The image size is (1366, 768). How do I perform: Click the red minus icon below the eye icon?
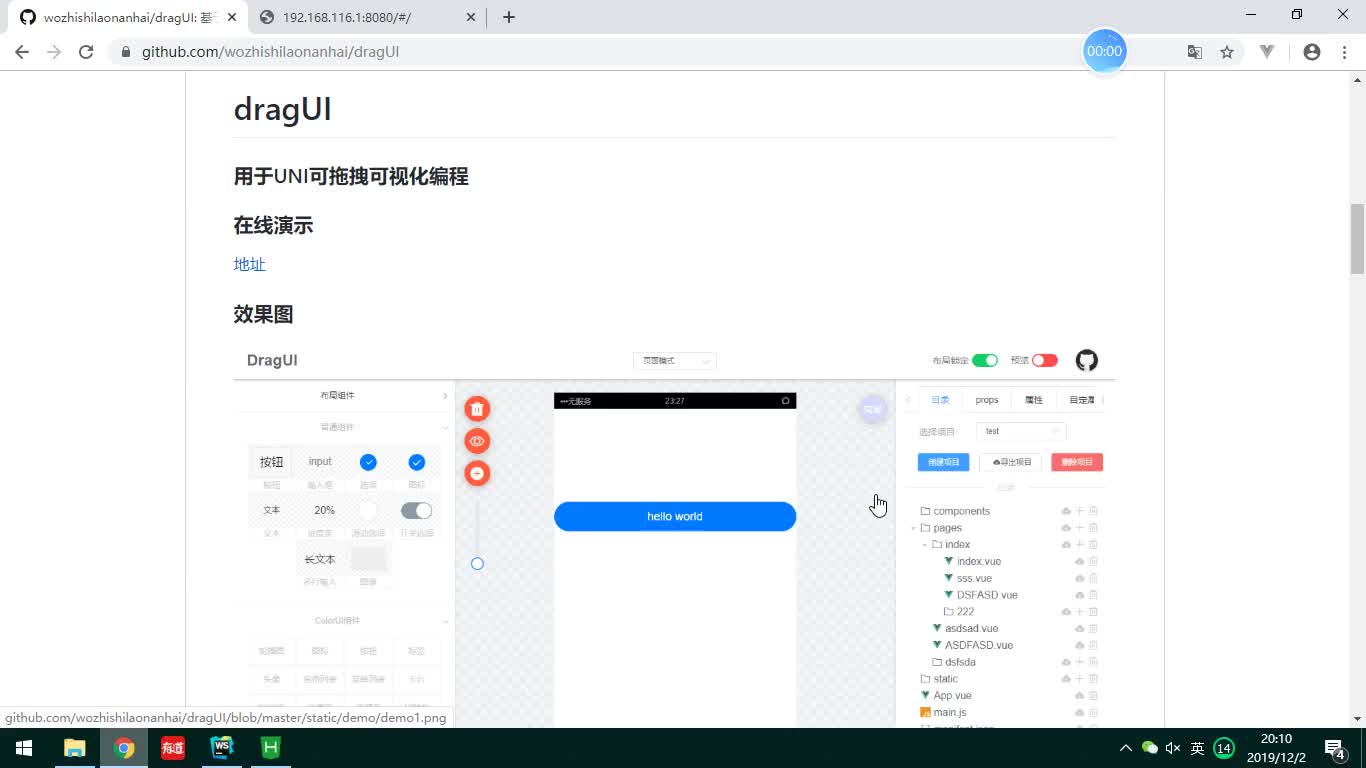coord(477,473)
